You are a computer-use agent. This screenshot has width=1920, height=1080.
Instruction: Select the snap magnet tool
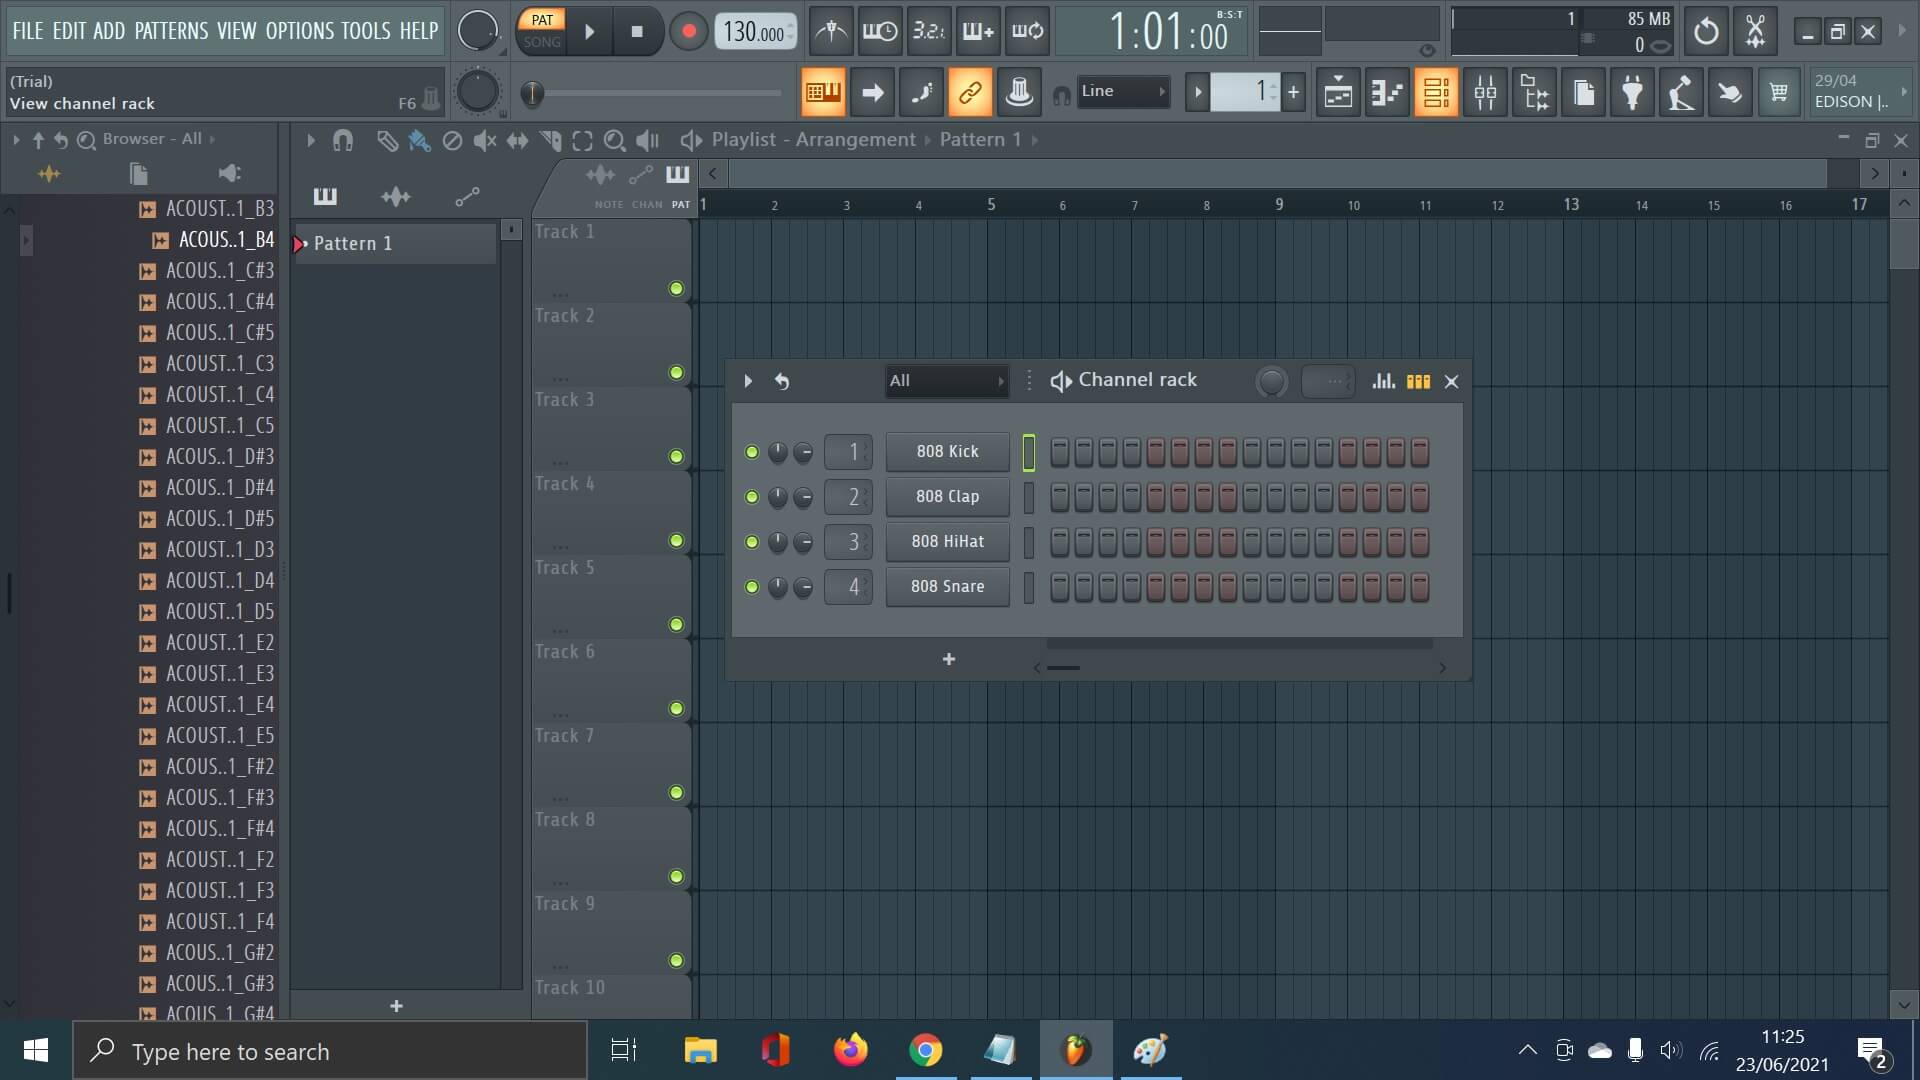[342, 140]
